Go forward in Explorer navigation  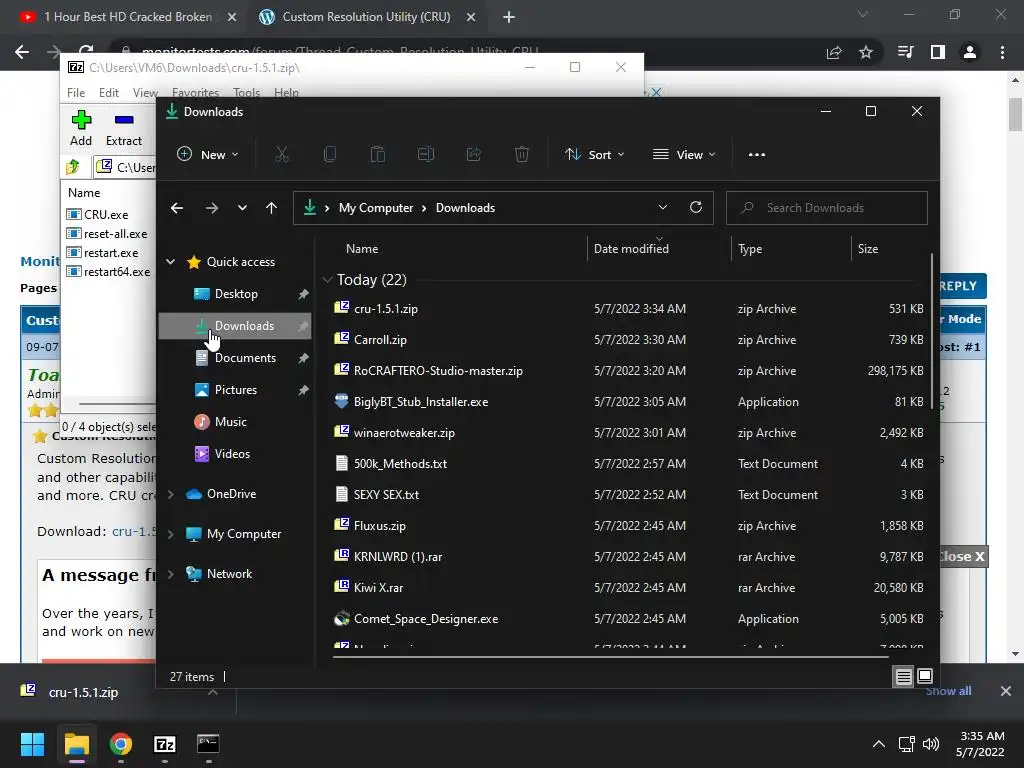(212, 208)
